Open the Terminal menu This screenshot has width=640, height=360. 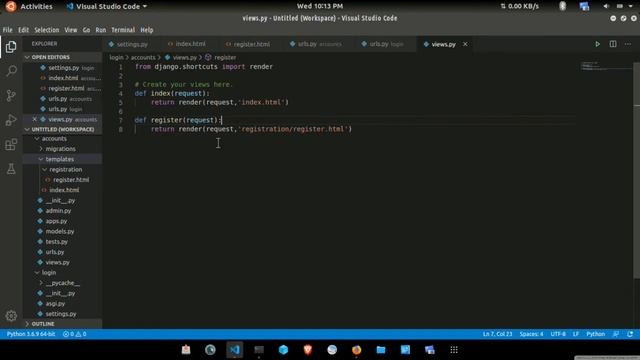pos(123,30)
